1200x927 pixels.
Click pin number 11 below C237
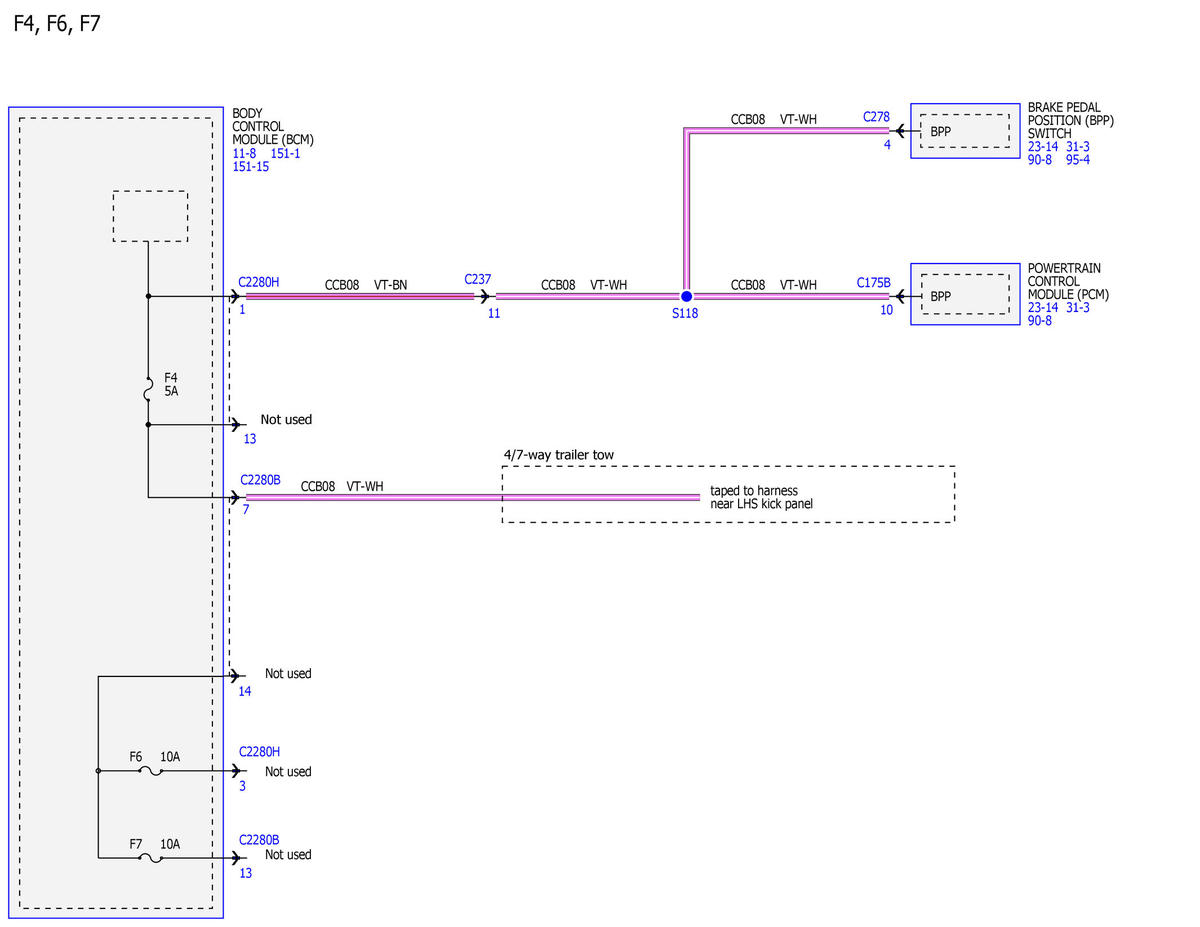tap(494, 313)
